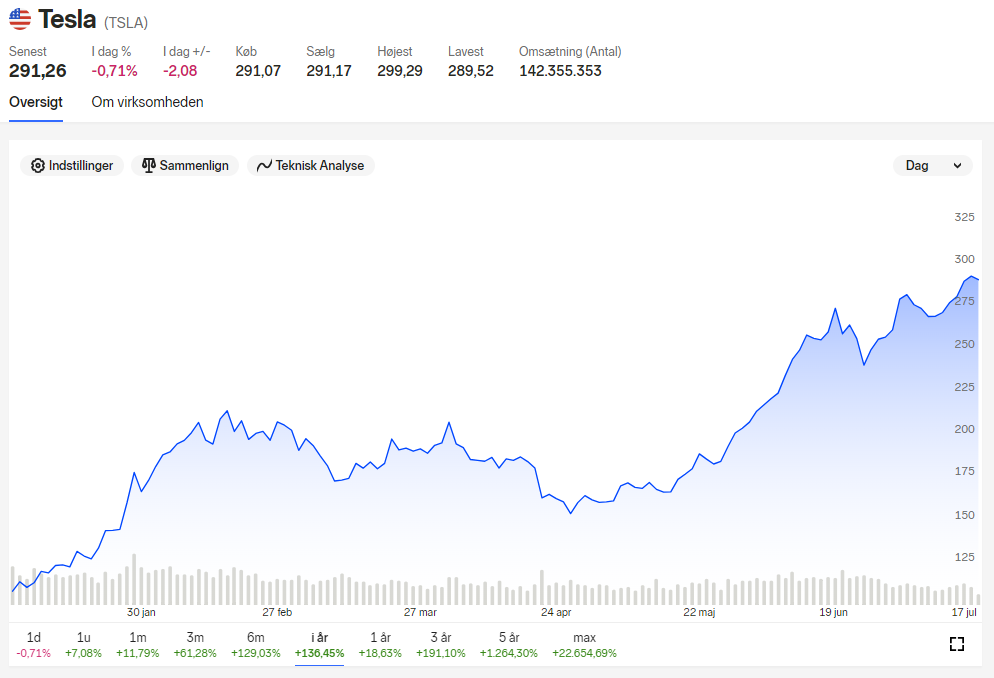
Task: Switch chart to max range
Action: point(584,644)
